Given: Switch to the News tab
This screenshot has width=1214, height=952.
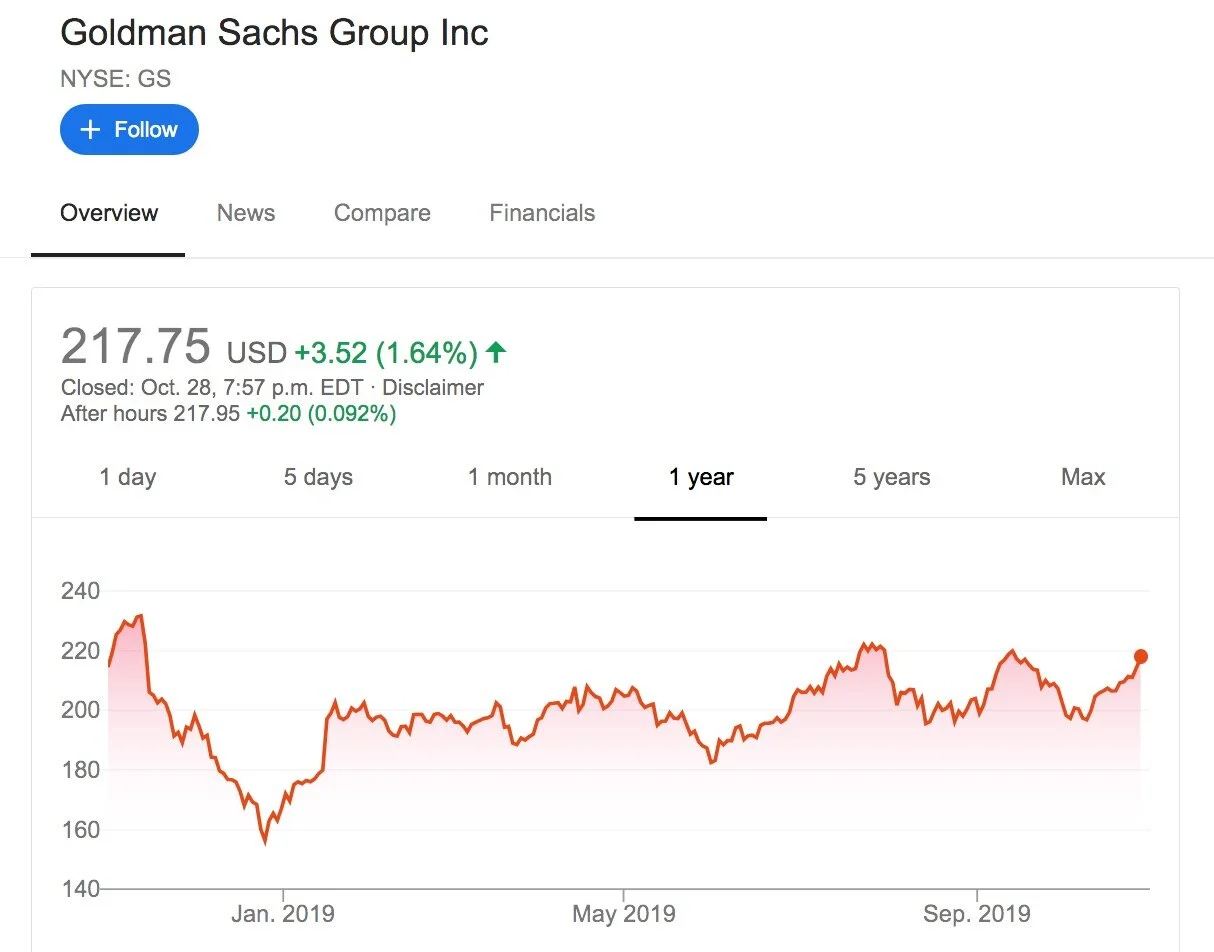Looking at the screenshot, I should coord(246,213).
